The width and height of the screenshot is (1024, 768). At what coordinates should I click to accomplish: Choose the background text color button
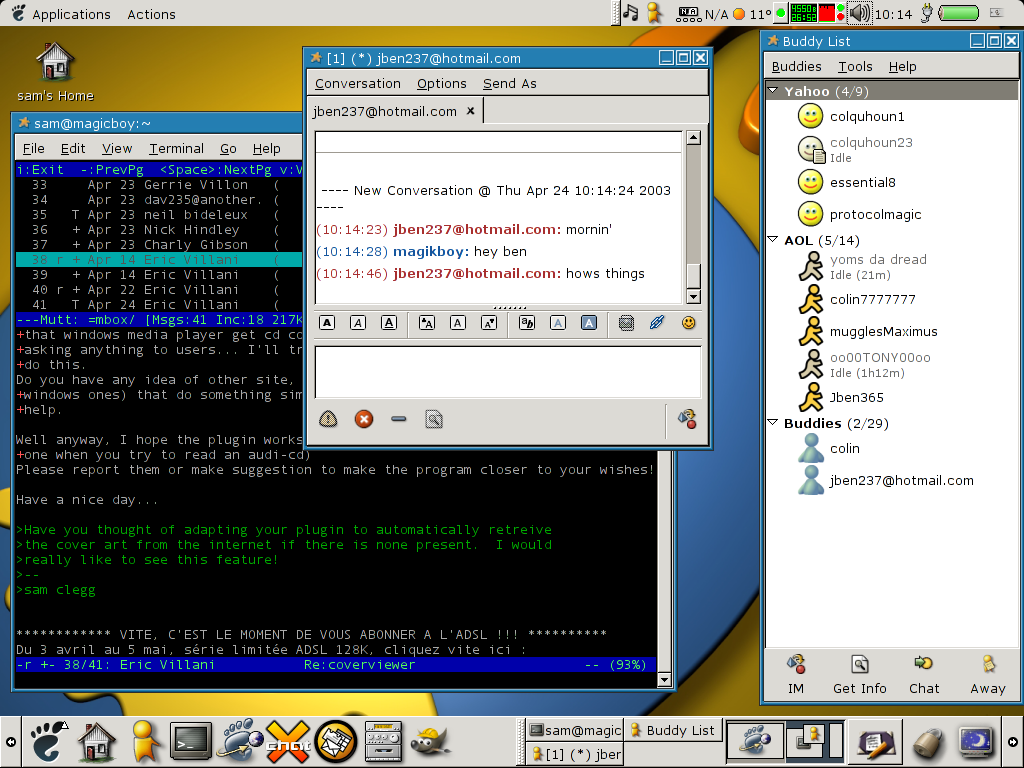[589, 323]
